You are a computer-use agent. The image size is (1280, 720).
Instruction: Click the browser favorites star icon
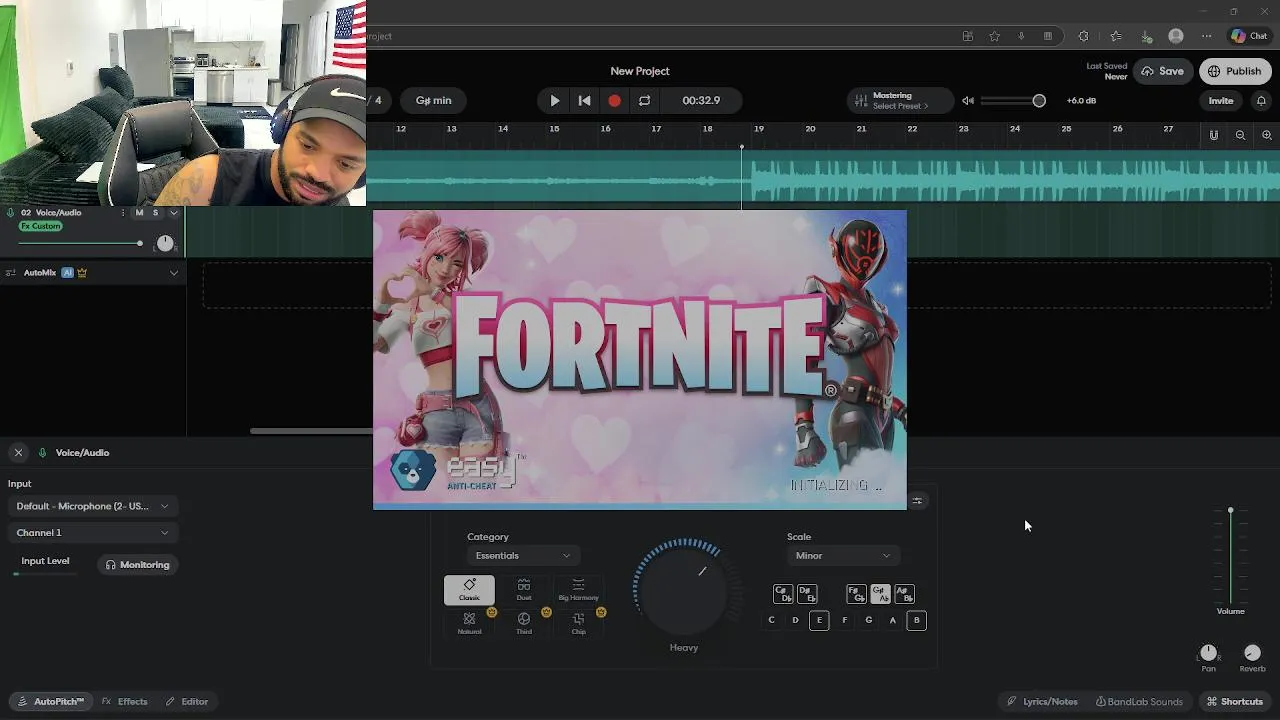(994, 36)
